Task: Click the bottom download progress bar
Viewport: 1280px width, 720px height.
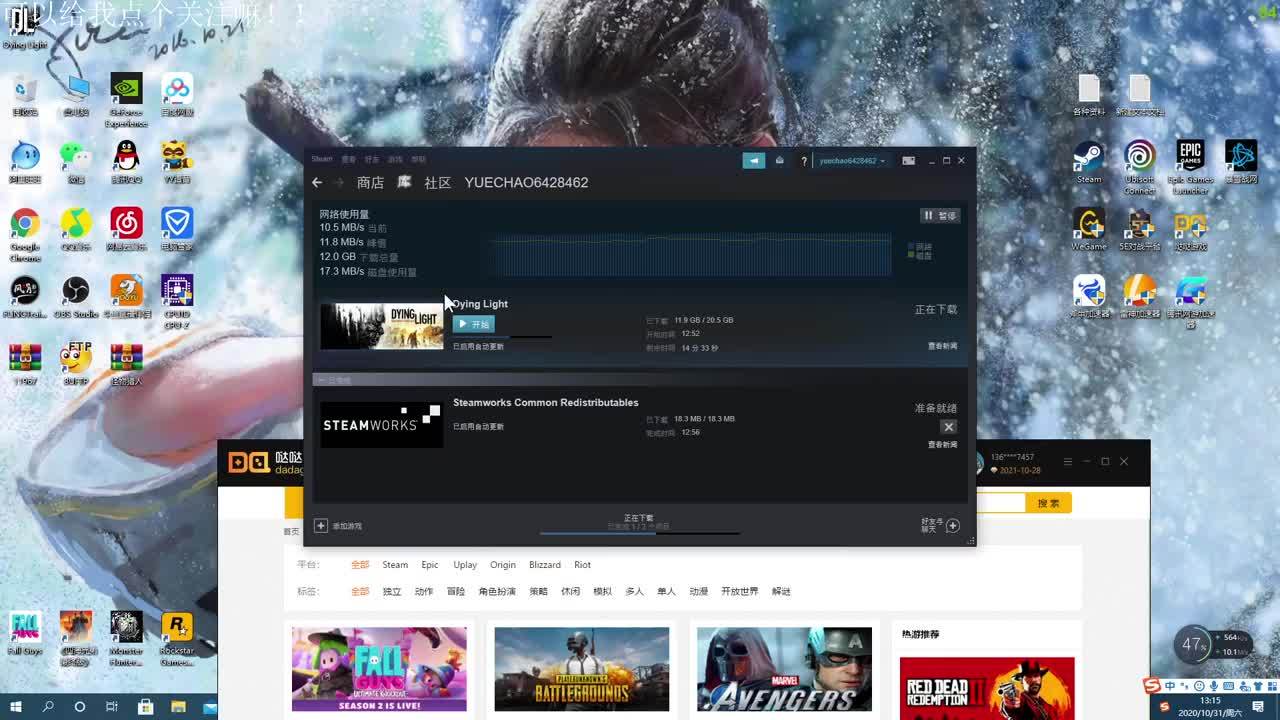Action: point(640,533)
